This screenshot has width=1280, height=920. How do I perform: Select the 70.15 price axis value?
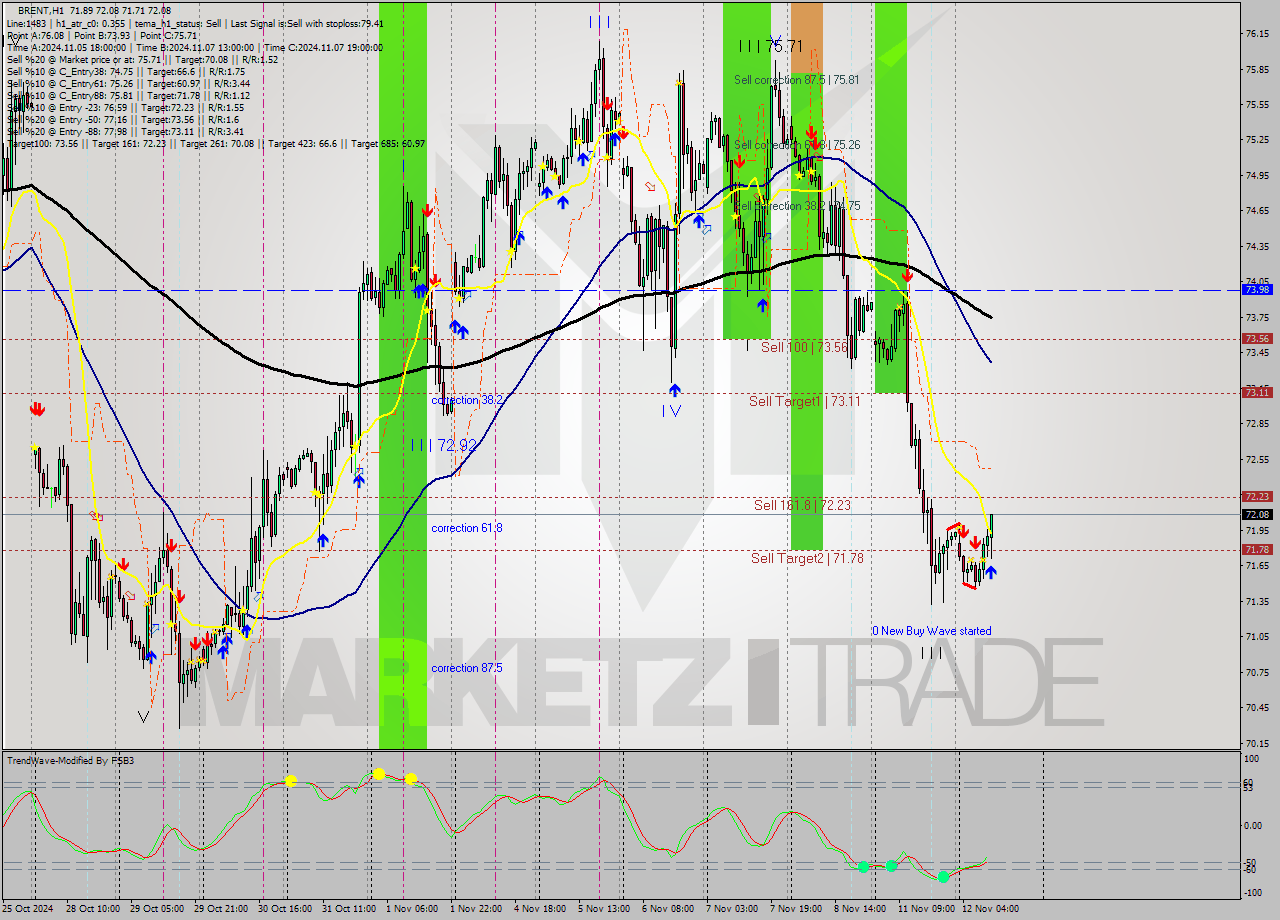click(1258, 743)
